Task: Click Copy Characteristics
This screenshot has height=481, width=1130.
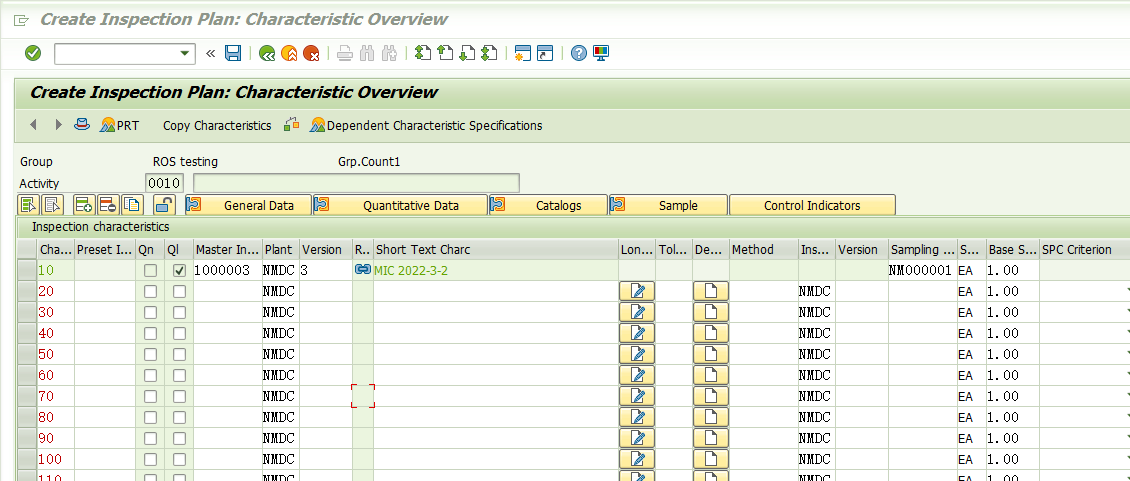Action: (217, 125)
